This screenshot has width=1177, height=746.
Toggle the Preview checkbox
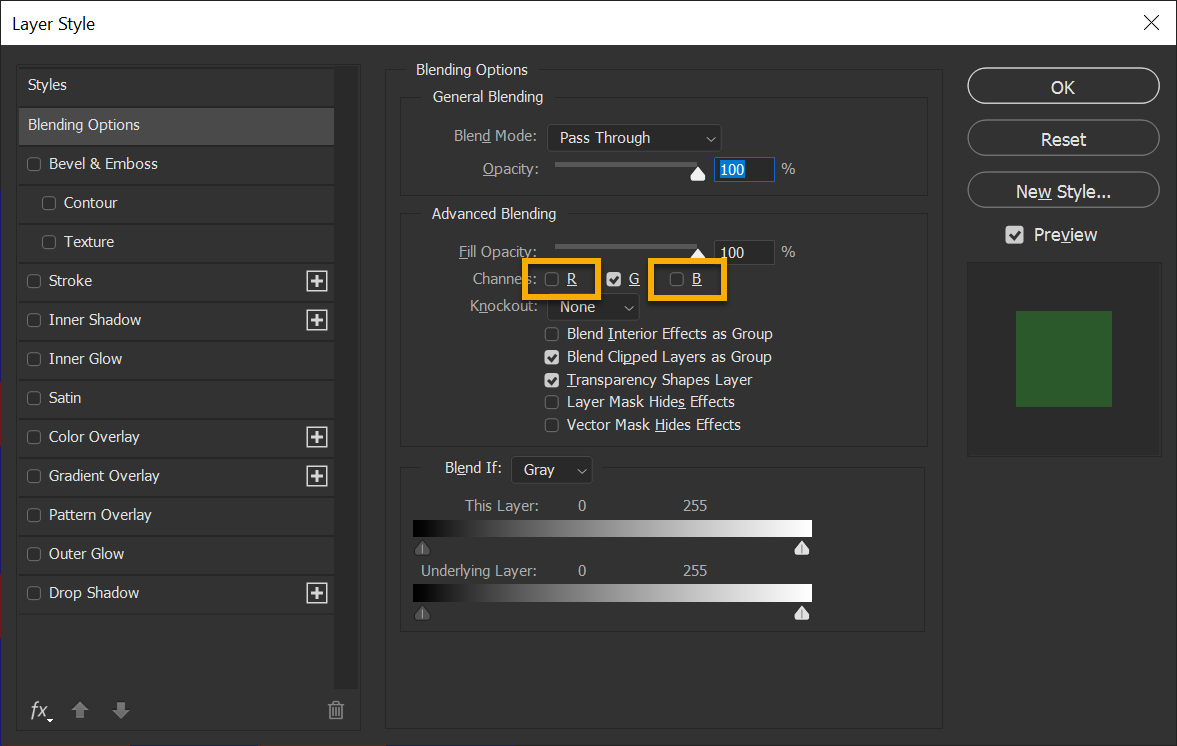click(1015, 235)
